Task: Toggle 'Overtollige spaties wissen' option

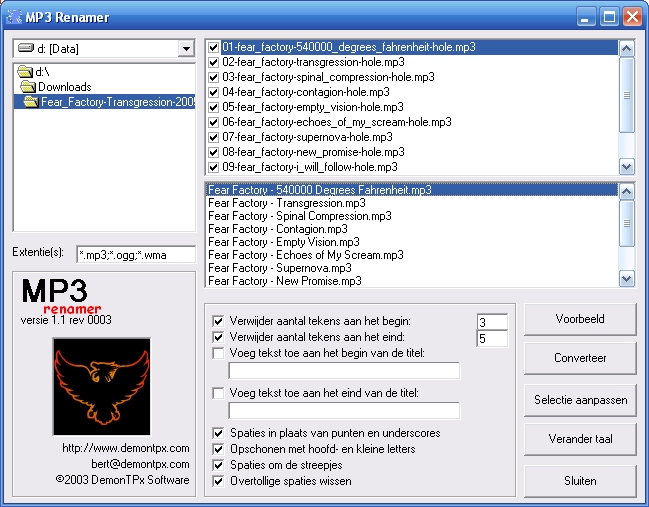Action: click(x=218, y=481)
